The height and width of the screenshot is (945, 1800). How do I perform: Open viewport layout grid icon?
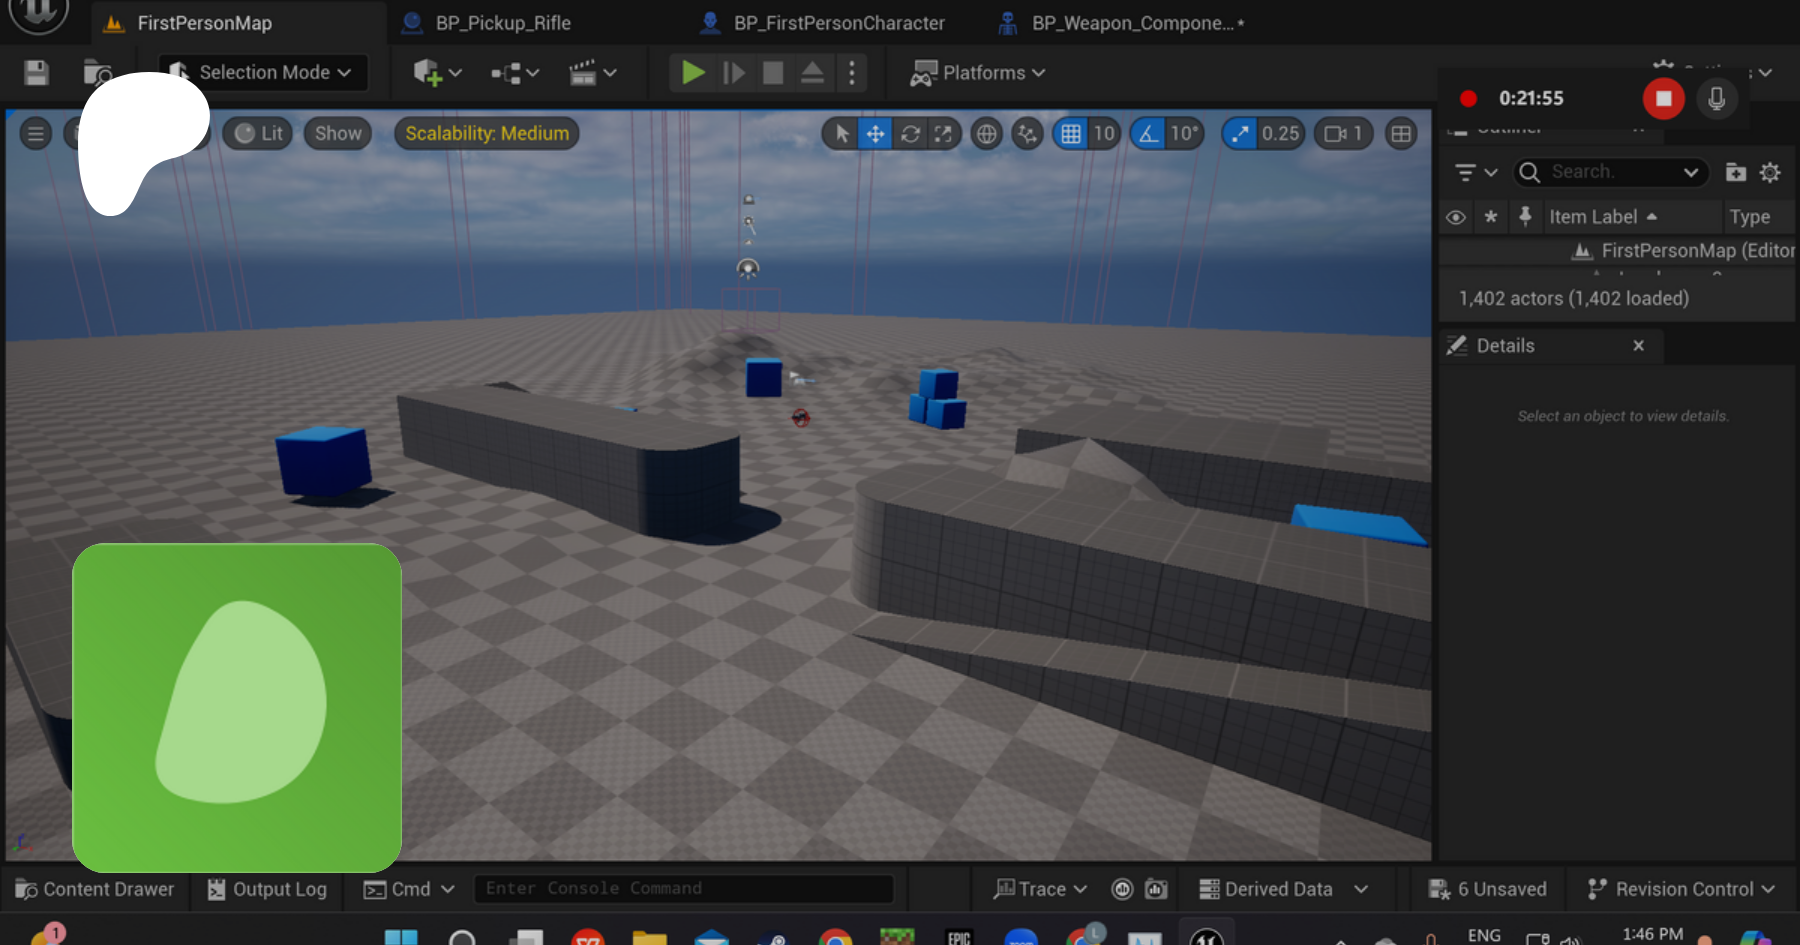tap(1401, 134)
